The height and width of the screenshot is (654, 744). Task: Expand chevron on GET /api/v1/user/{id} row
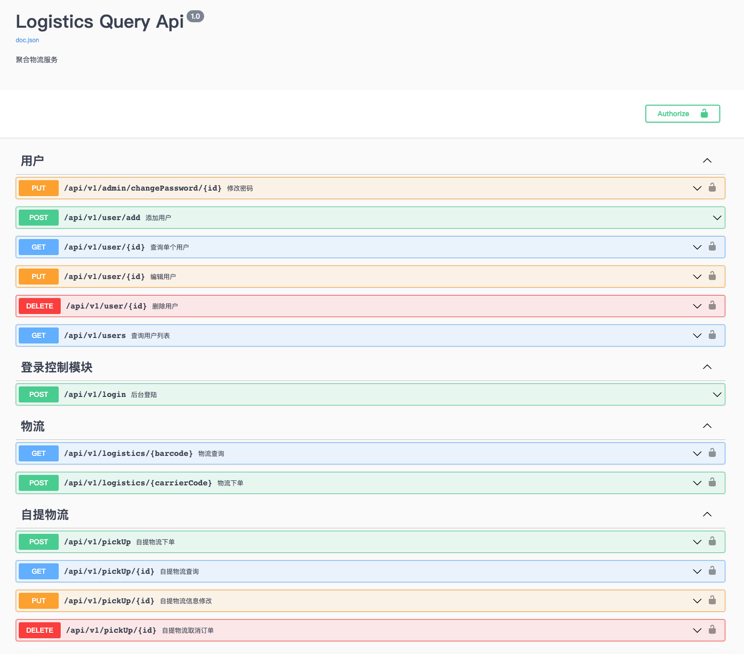point(697,247)
